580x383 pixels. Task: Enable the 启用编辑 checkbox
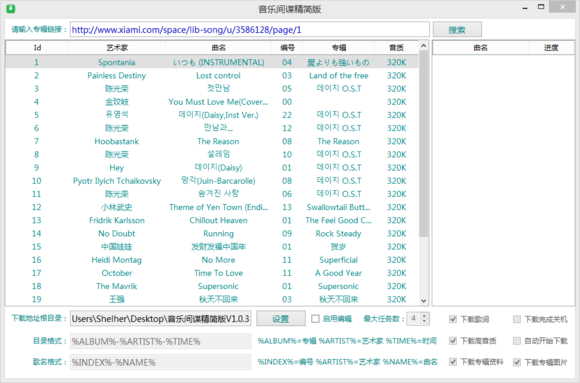click(x=315, y=319)
